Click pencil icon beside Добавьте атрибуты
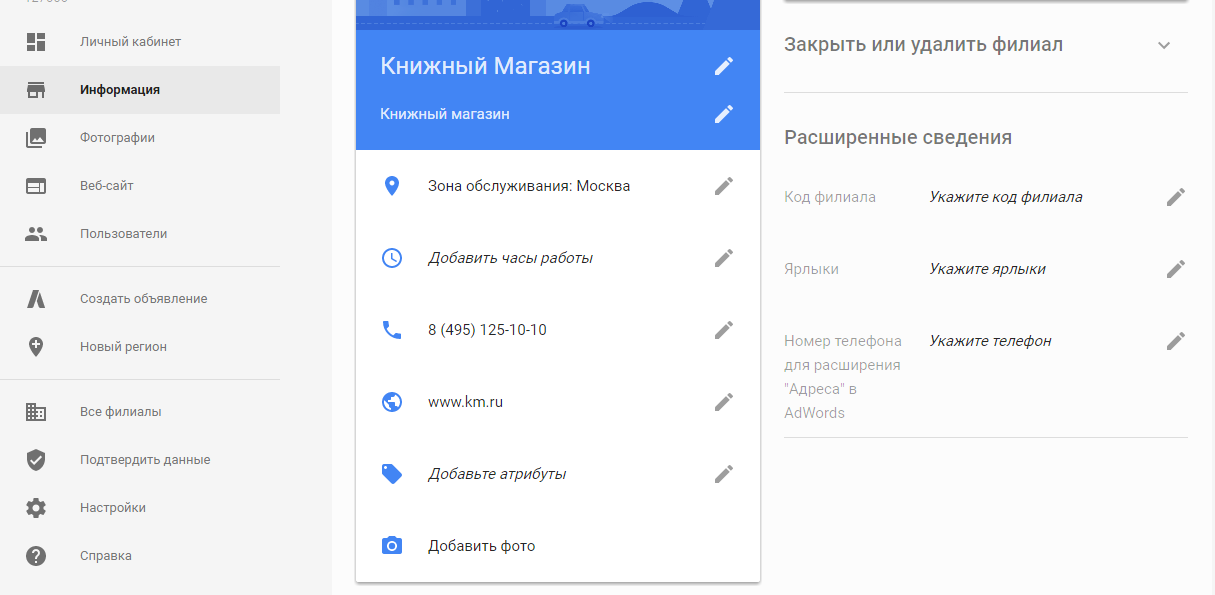This screenshot has height=595, width=1215. (724, 474)
